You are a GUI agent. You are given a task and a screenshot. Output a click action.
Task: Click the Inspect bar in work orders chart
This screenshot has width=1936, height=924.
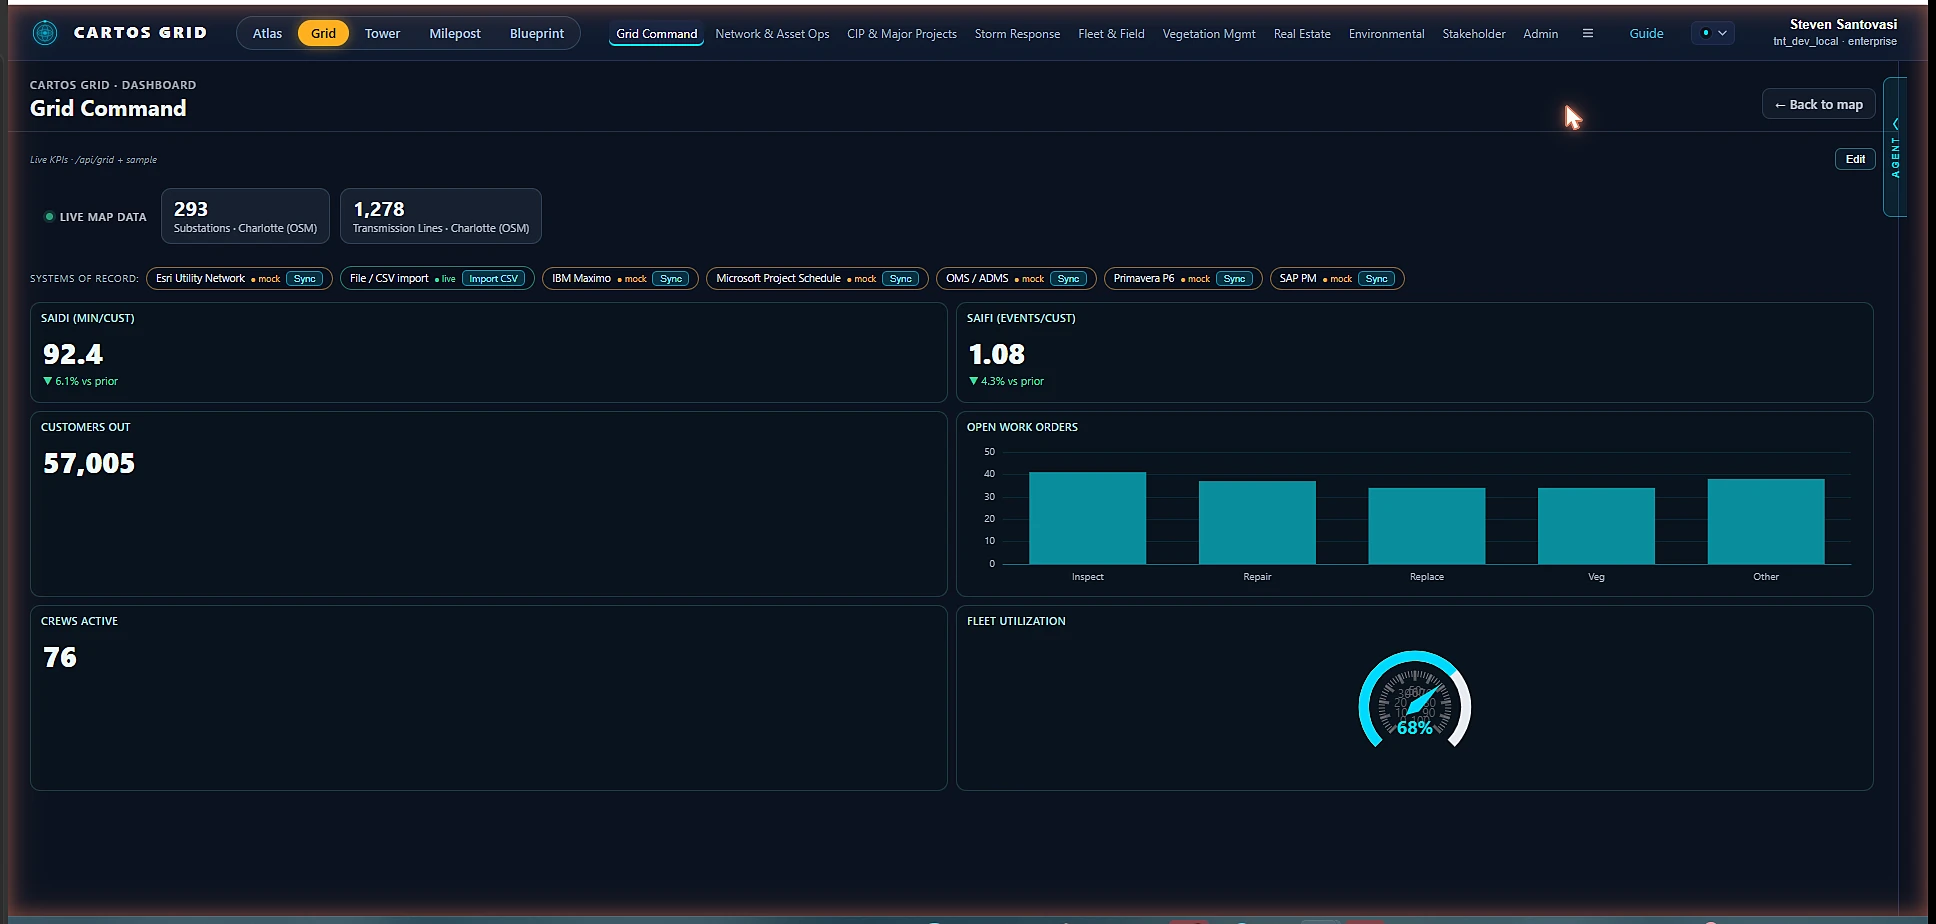(x=1087, y=518)
